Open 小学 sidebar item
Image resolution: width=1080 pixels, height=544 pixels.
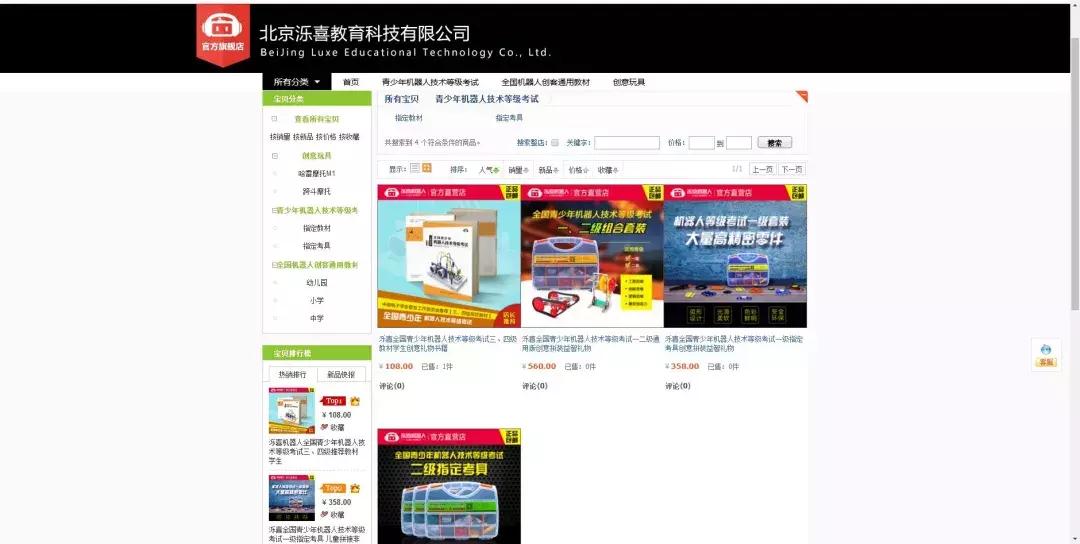317,300
